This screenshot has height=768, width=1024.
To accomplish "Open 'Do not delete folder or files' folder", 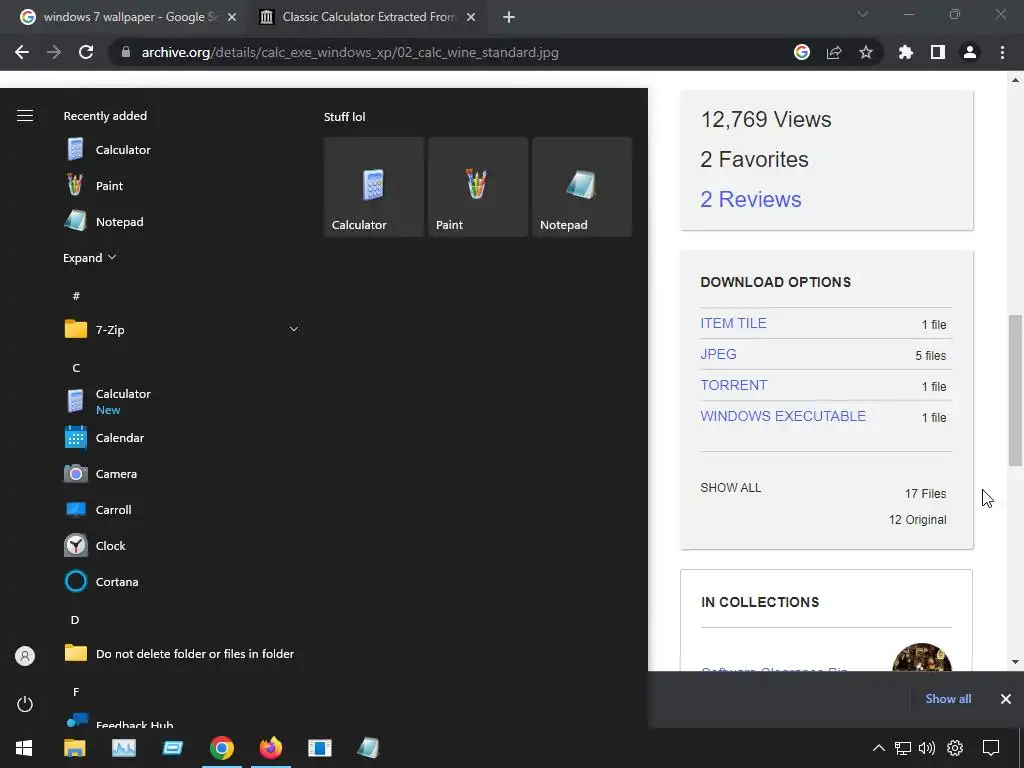I will point(182,653).
